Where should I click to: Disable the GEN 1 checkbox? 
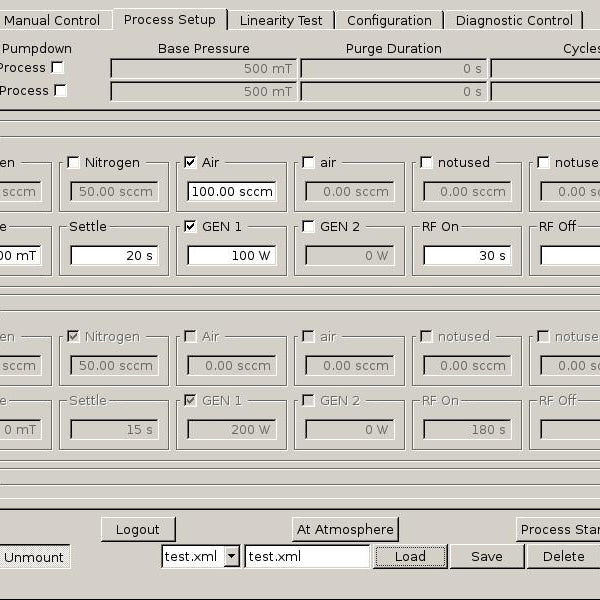pyautogui.click(x=191, y=227)
